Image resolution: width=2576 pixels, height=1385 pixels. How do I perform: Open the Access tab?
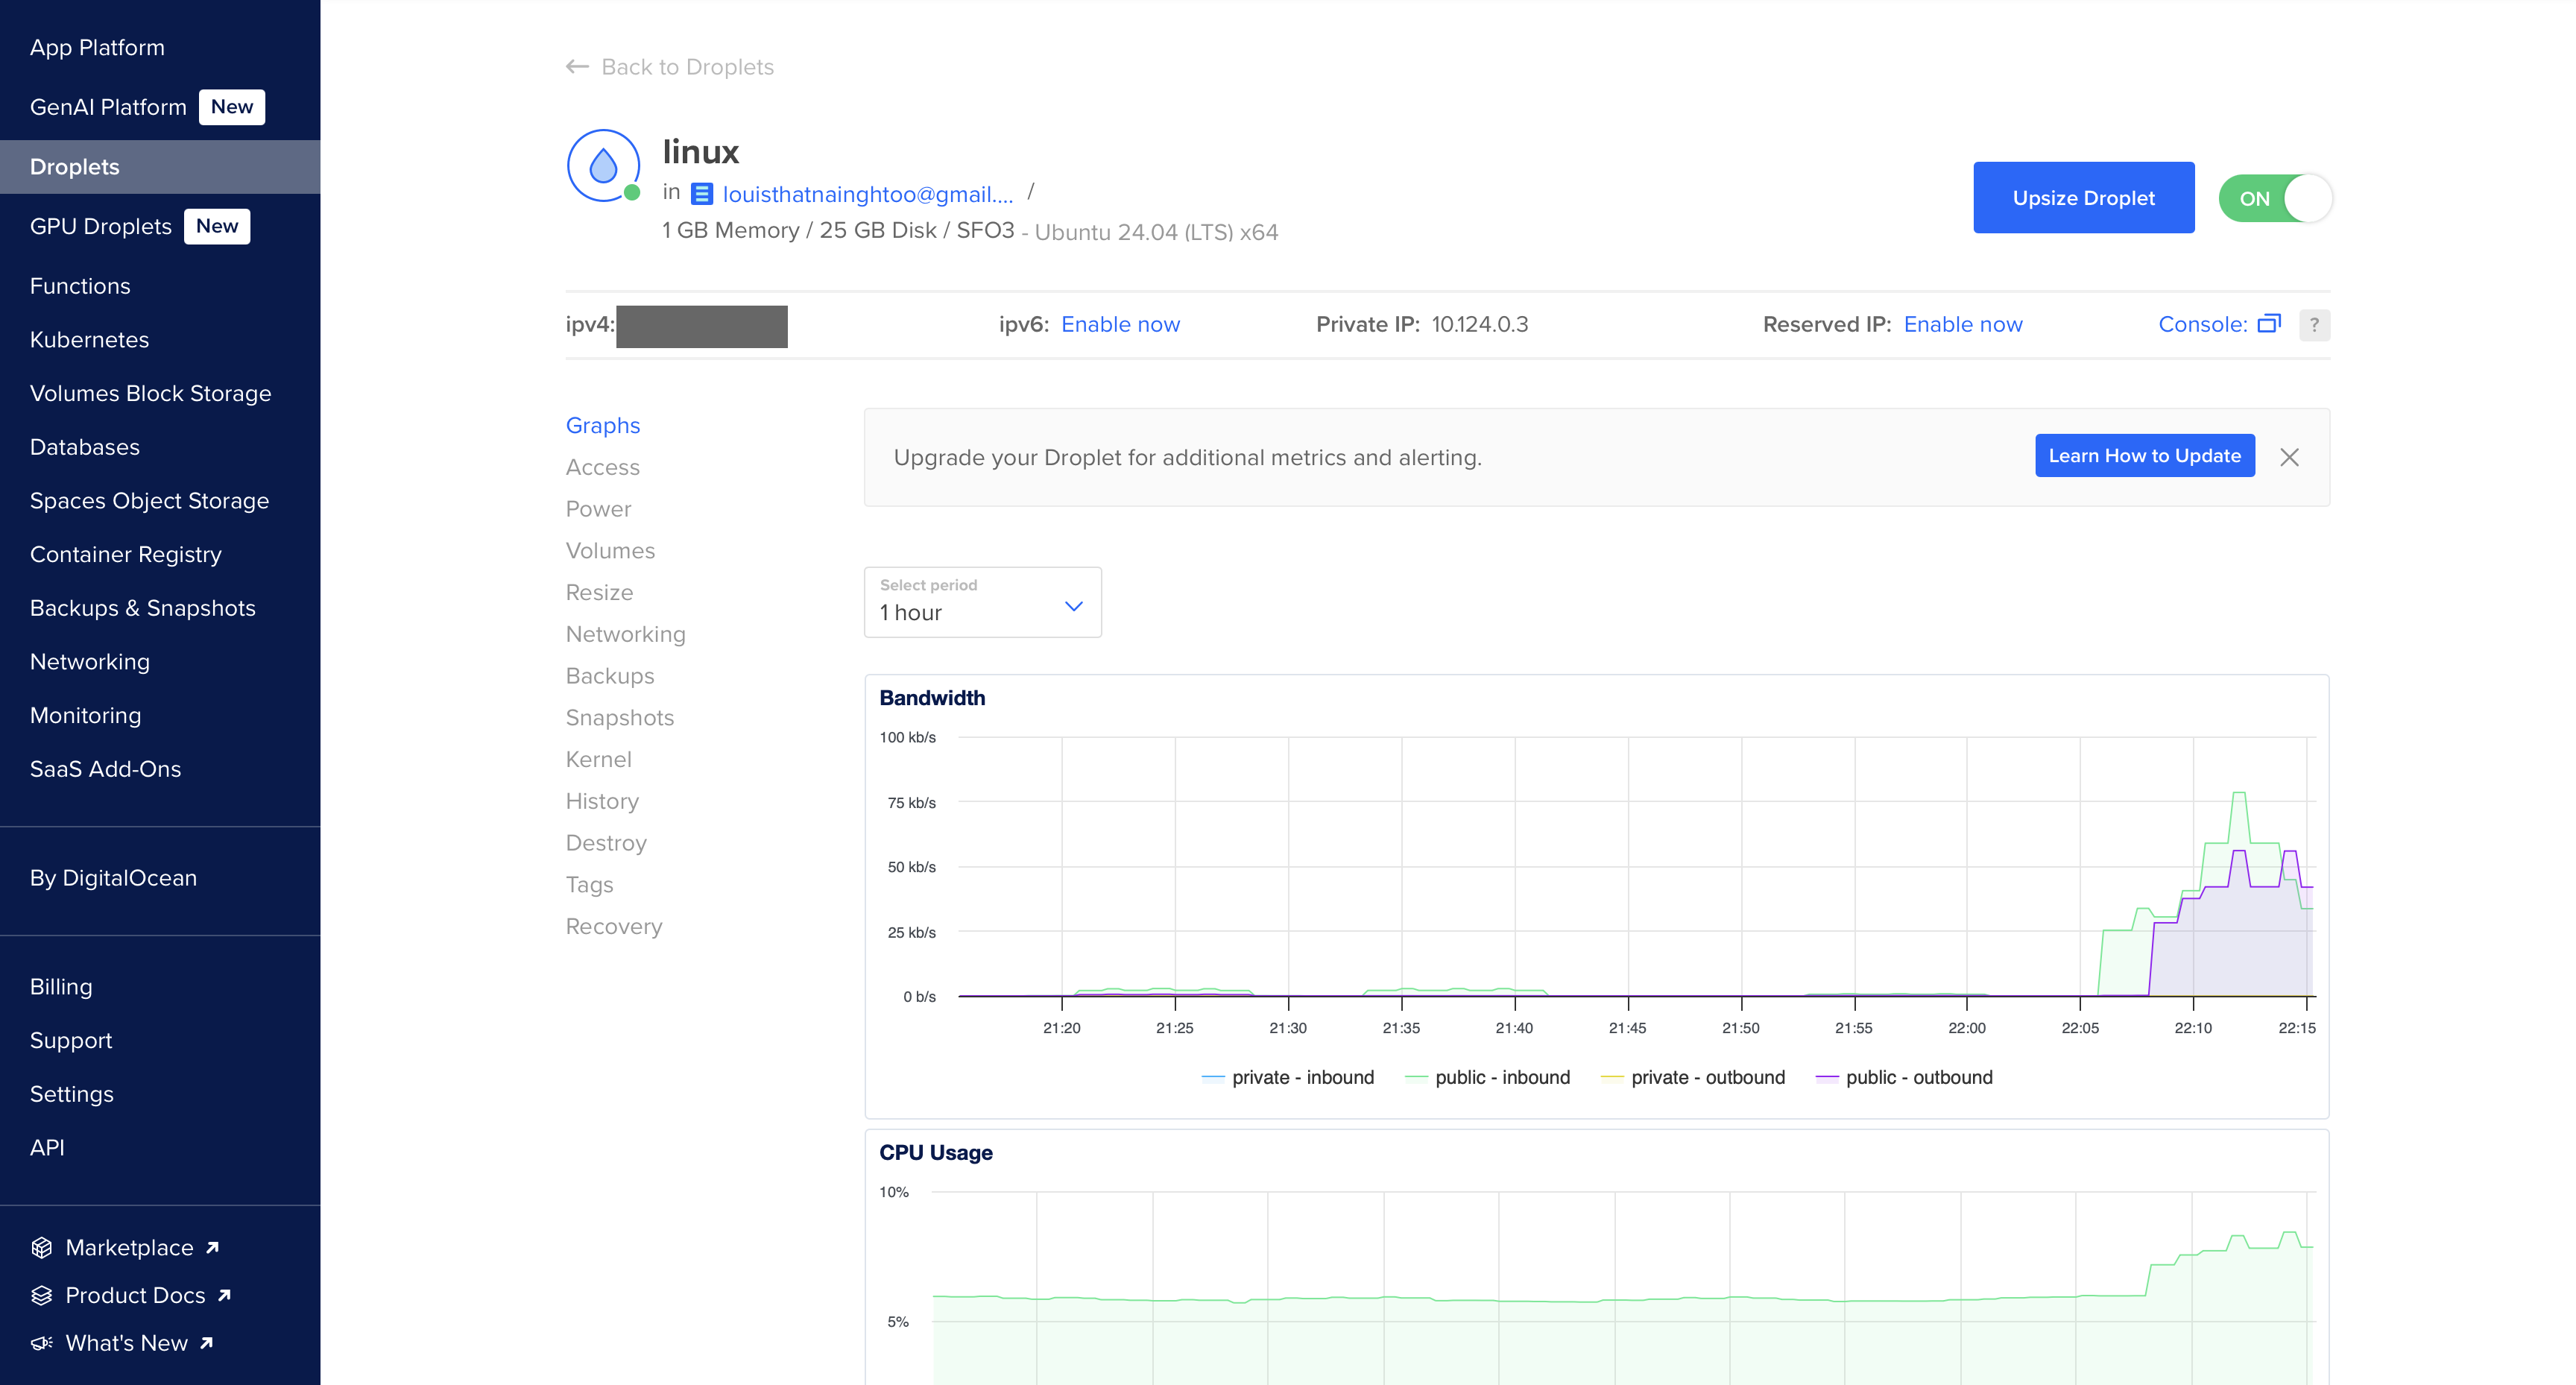[603, 467]
